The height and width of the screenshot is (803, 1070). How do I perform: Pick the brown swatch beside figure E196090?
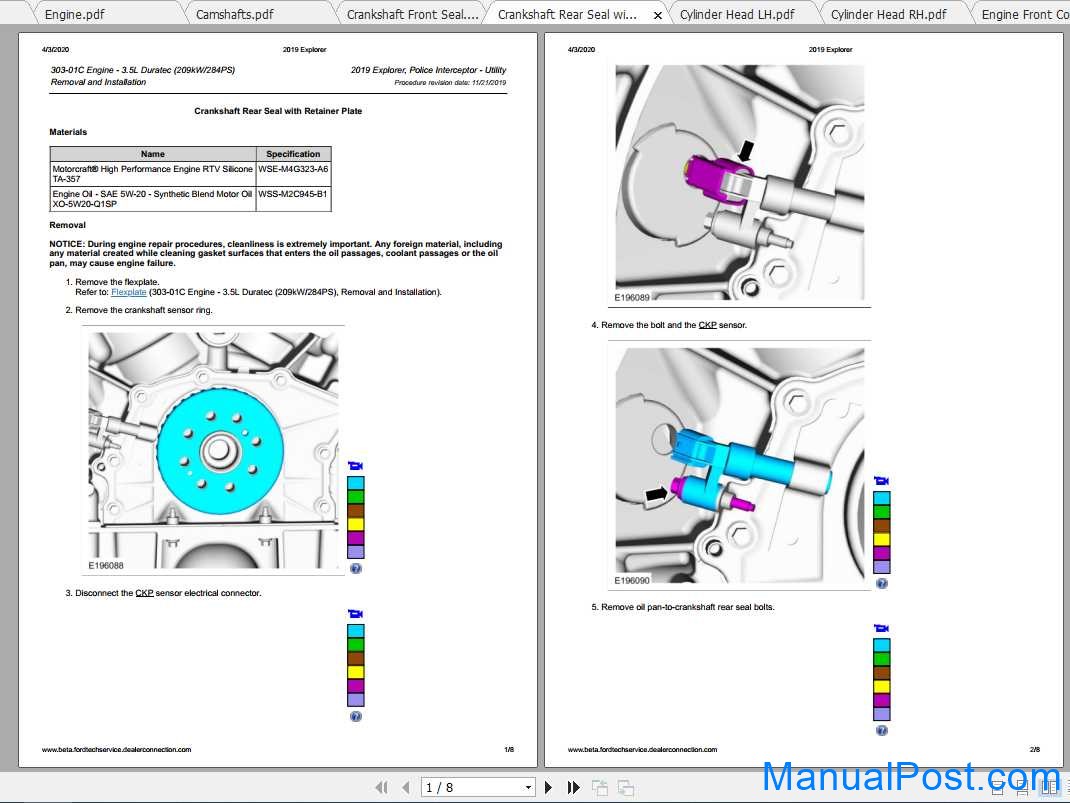(882, 526)
